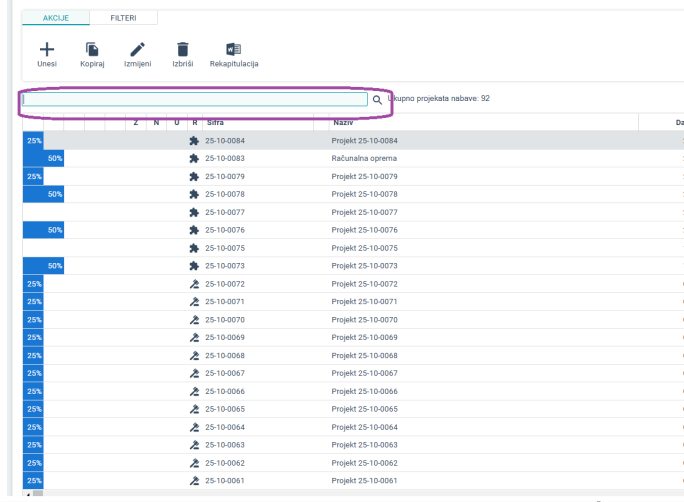
Task: Click the Unesi plus icon
Action: (46, 49)
